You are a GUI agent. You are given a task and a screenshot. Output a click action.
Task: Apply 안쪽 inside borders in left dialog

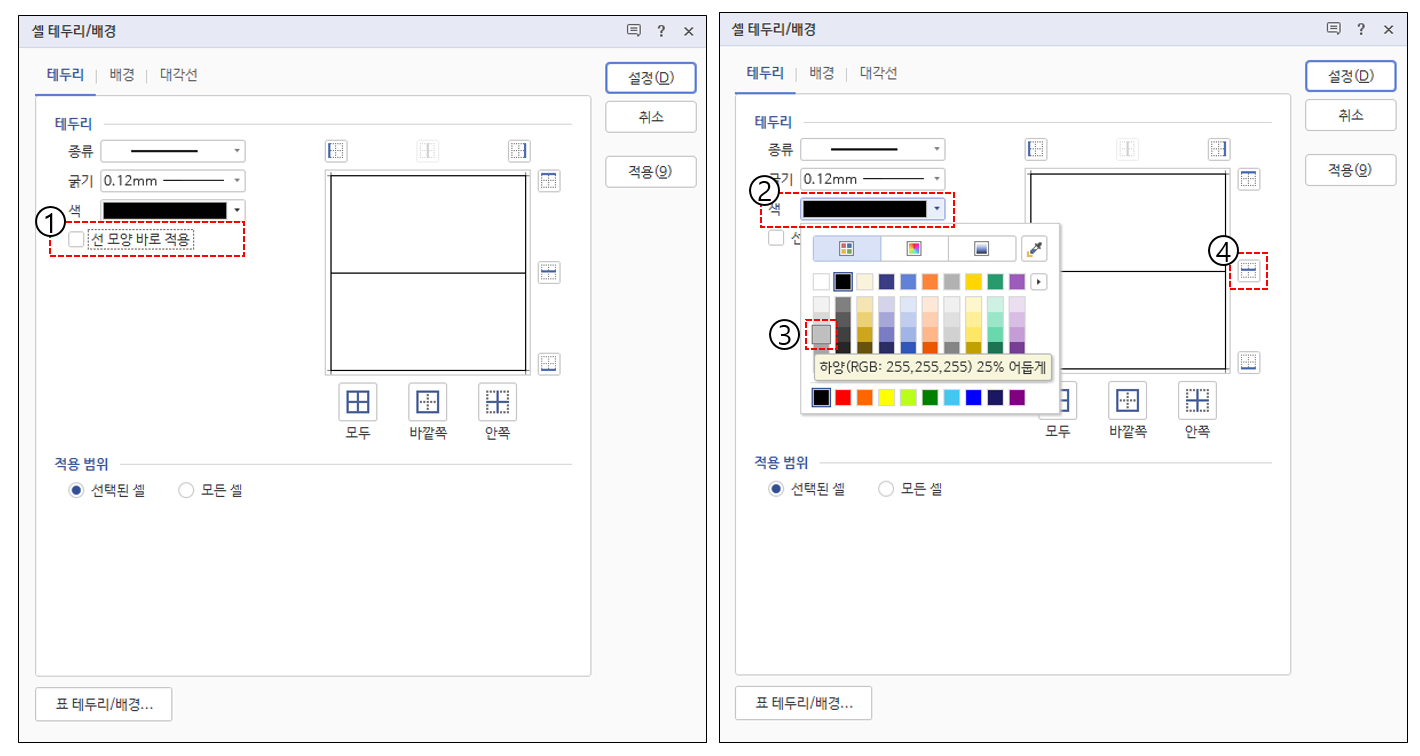[x=497, y=401]
